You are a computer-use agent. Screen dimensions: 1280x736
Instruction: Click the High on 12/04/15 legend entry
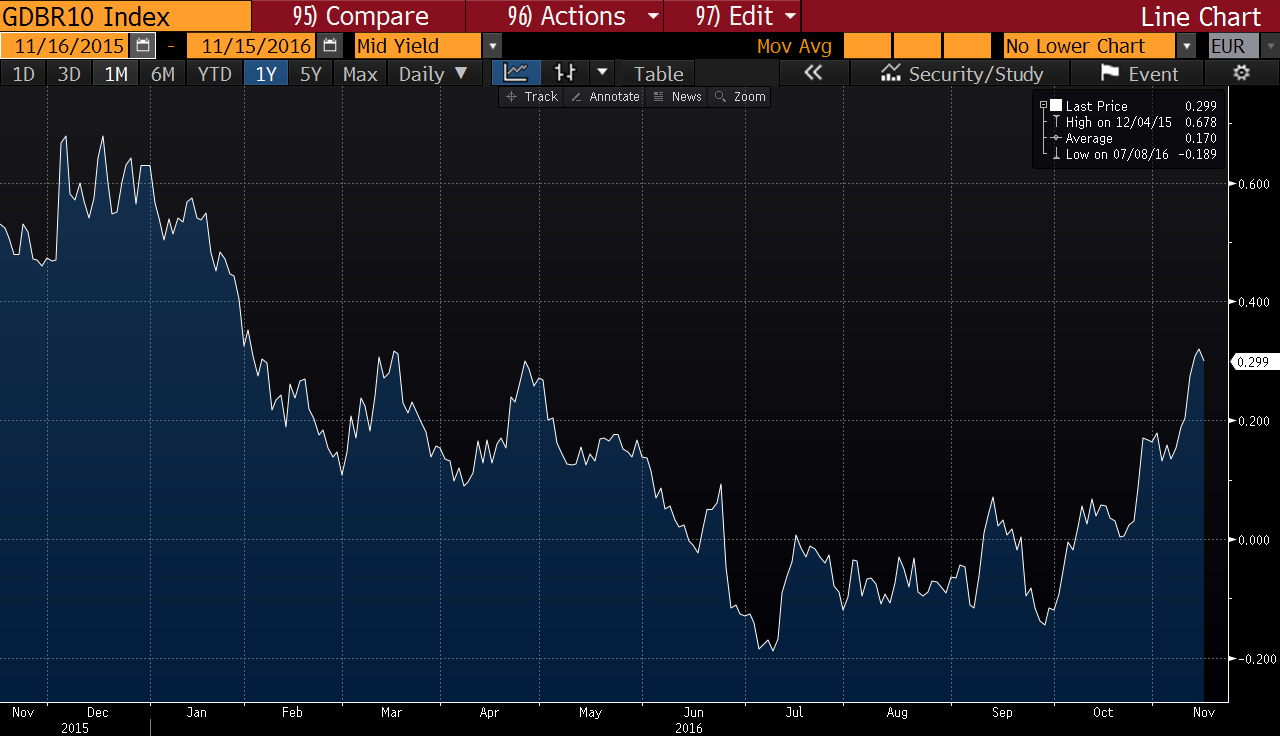(1118, 122)
